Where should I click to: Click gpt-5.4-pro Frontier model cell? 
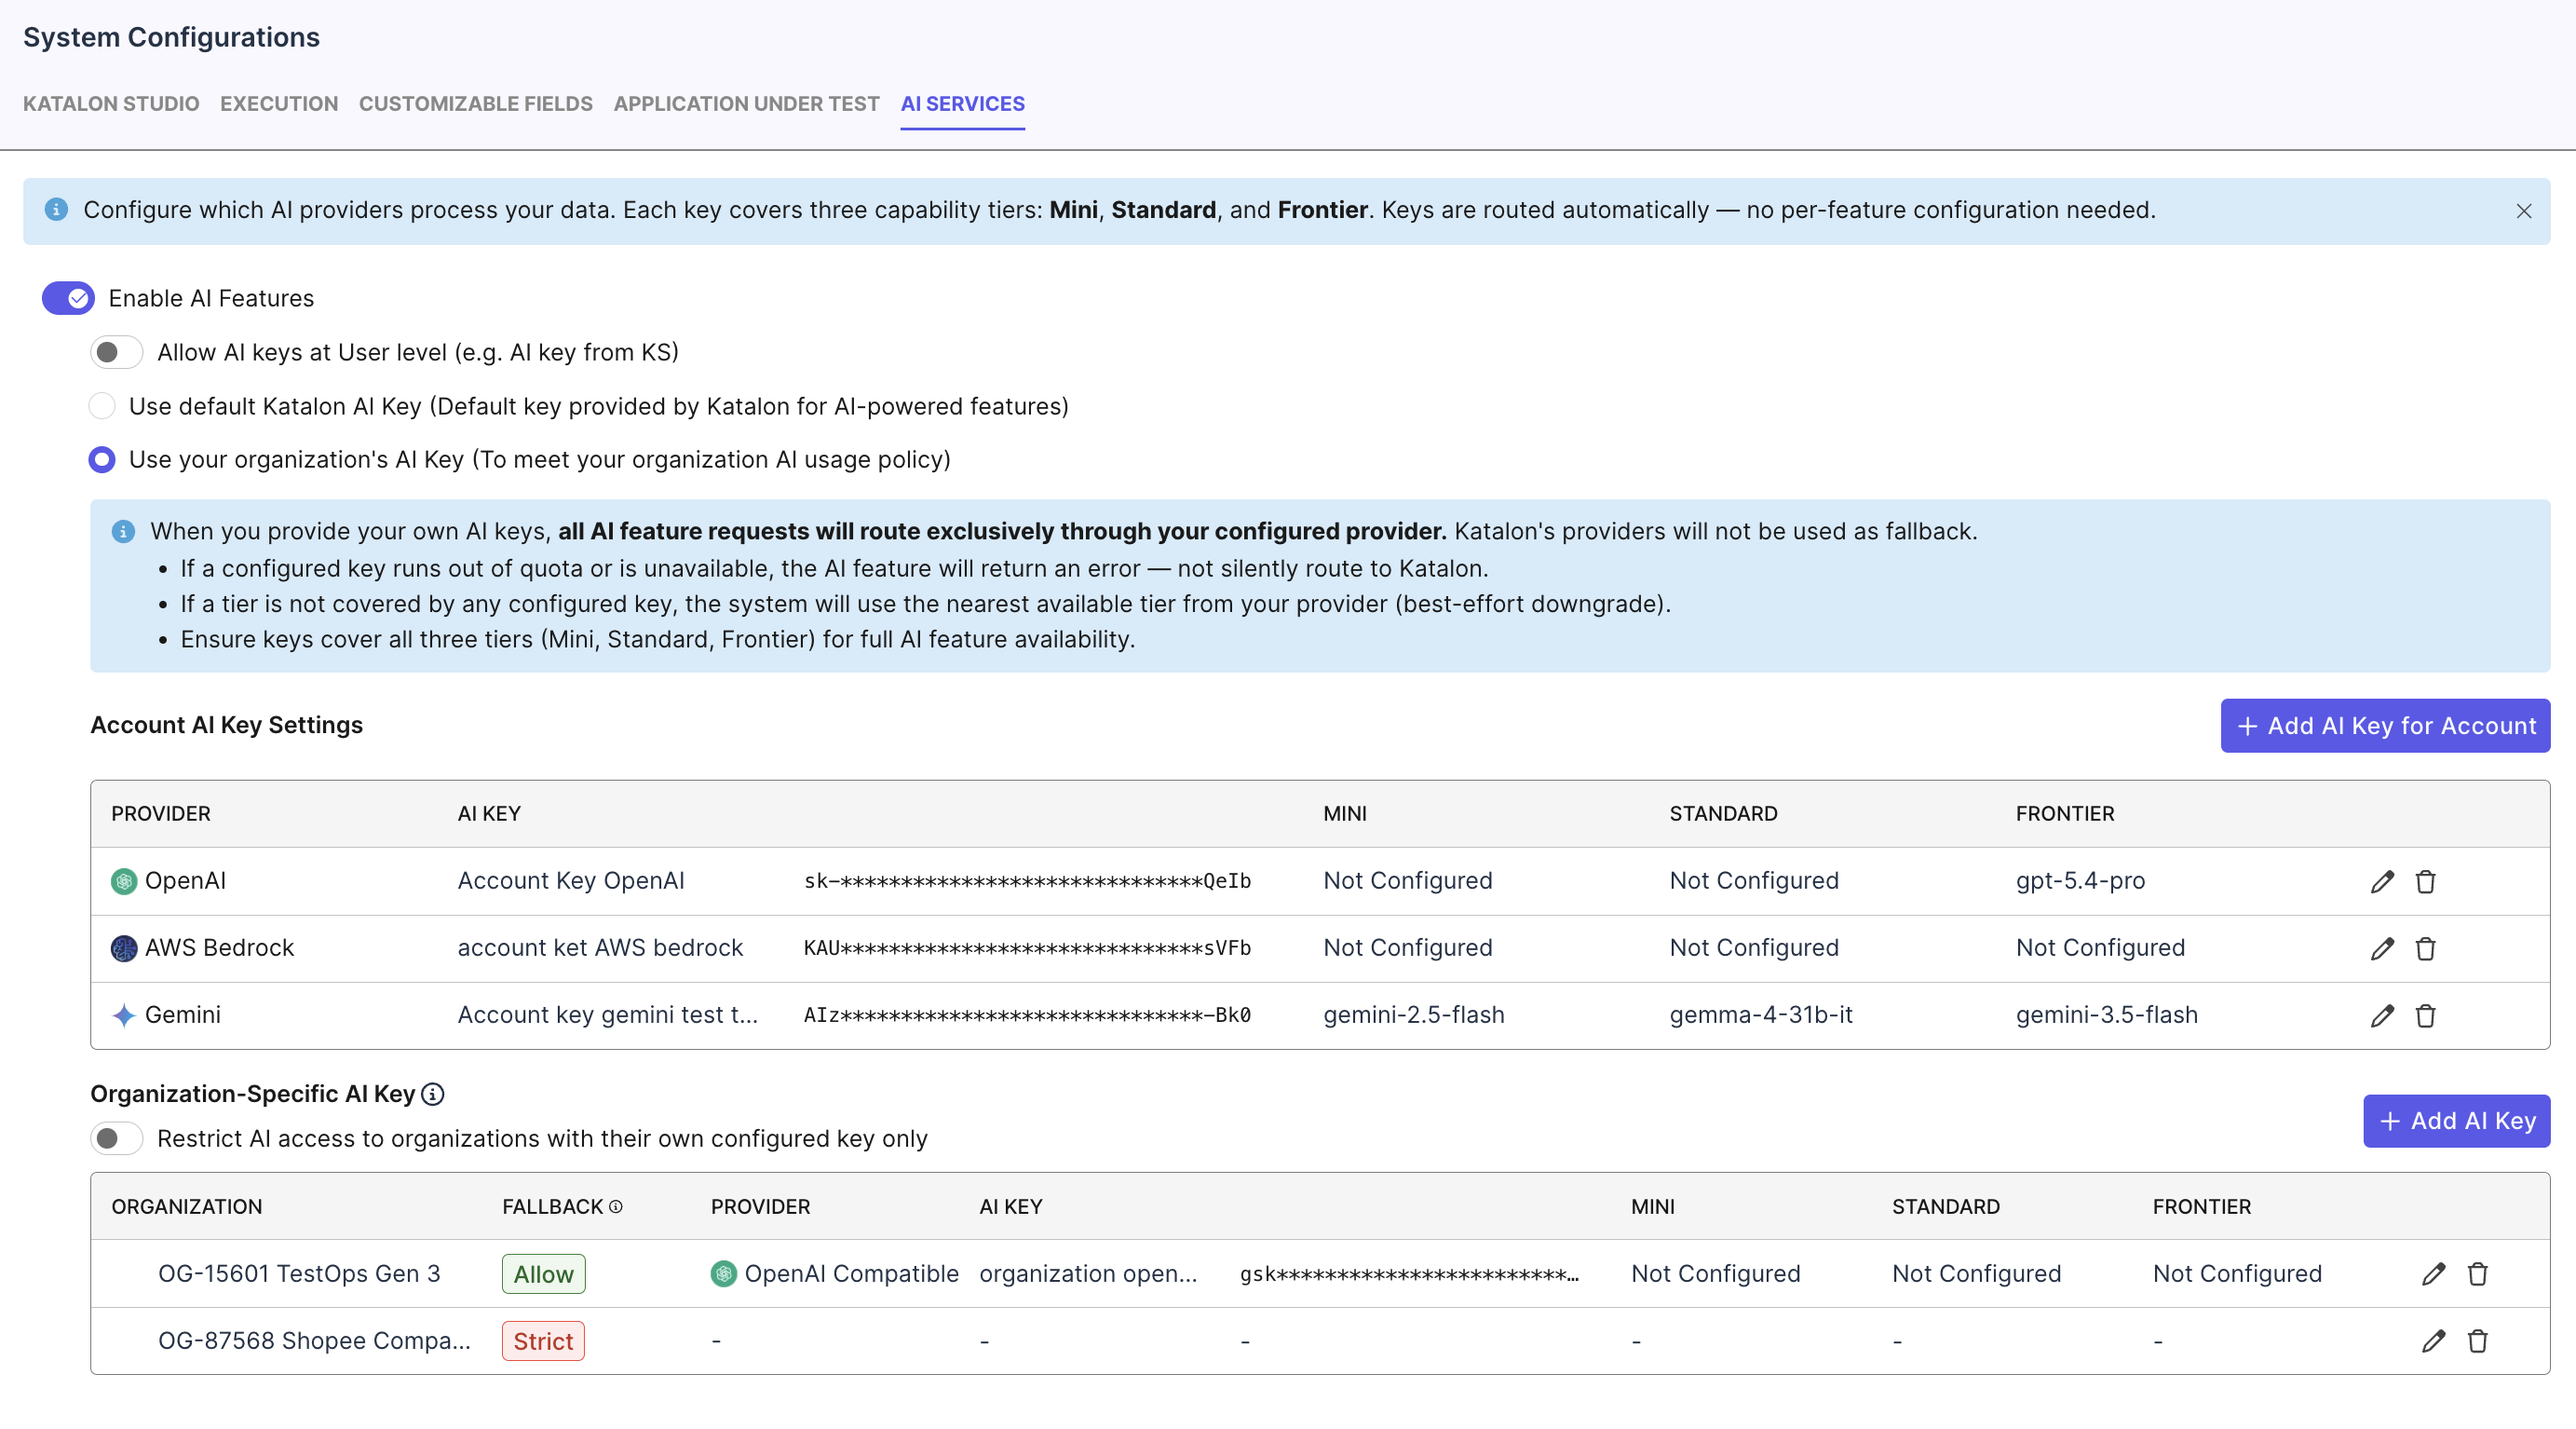(2080, 881)
